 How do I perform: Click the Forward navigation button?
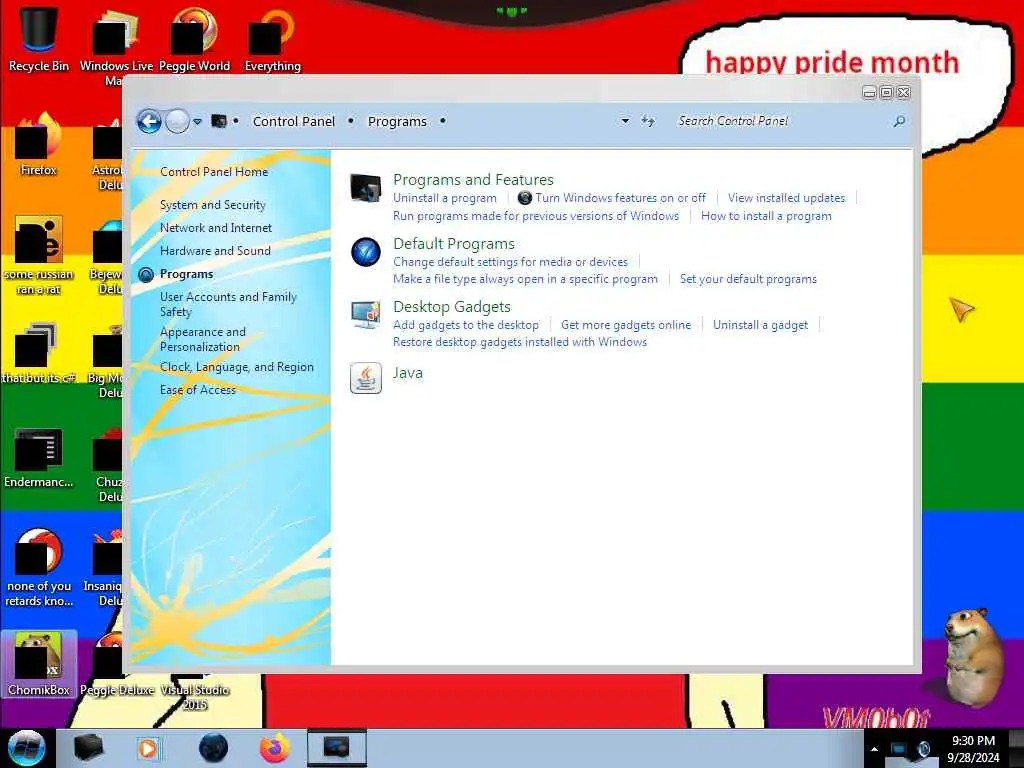pyautogui.click(x=177, y=121)
